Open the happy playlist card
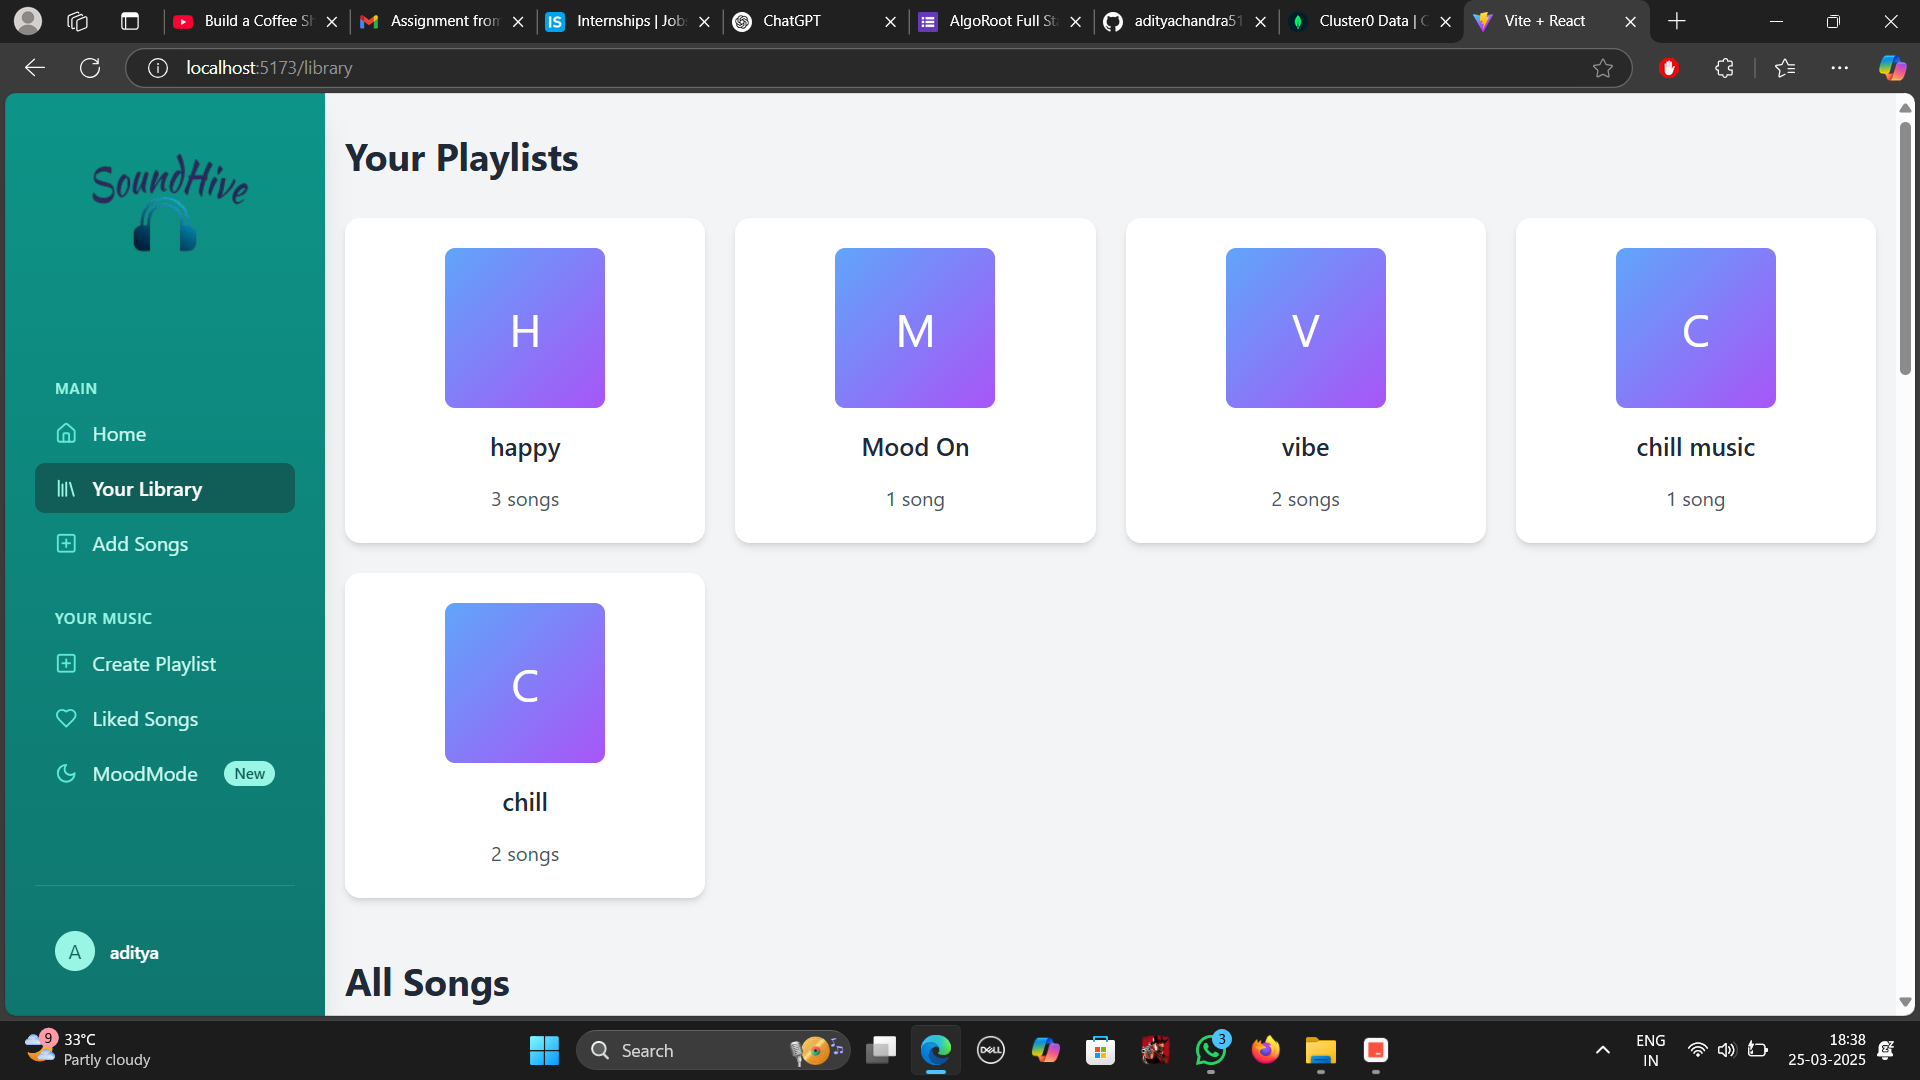Viewport: 1920px width, 1080px height. pos(525,380)
